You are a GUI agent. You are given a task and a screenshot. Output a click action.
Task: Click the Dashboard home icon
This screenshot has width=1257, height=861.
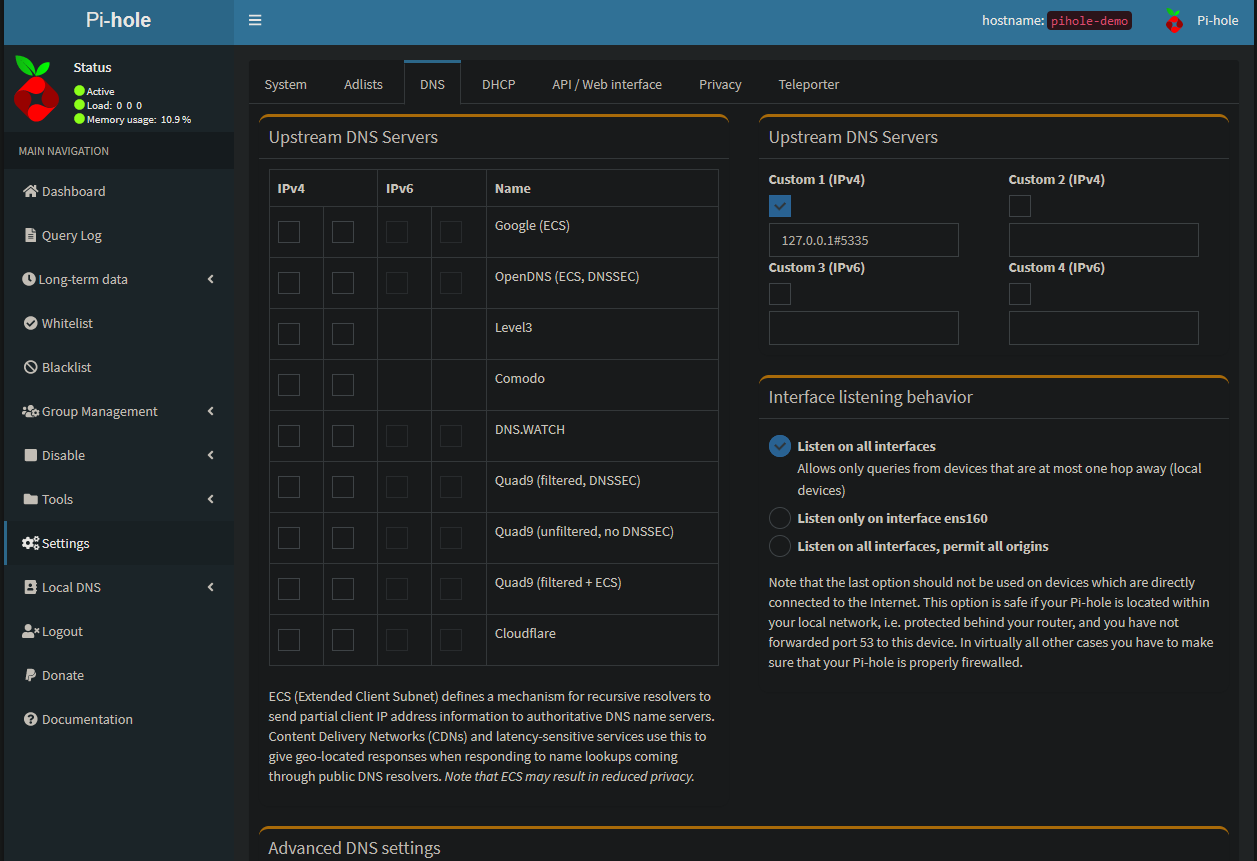30,191
